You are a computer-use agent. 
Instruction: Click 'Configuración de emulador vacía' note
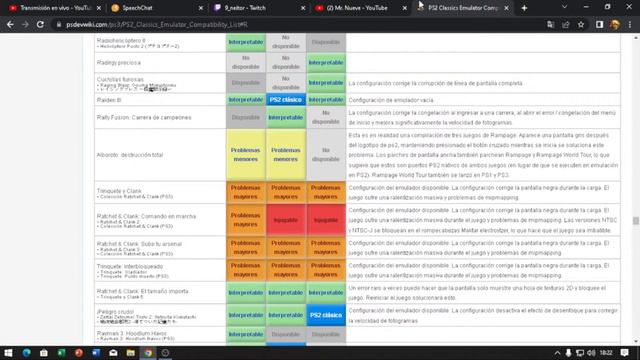pos(391,100)
